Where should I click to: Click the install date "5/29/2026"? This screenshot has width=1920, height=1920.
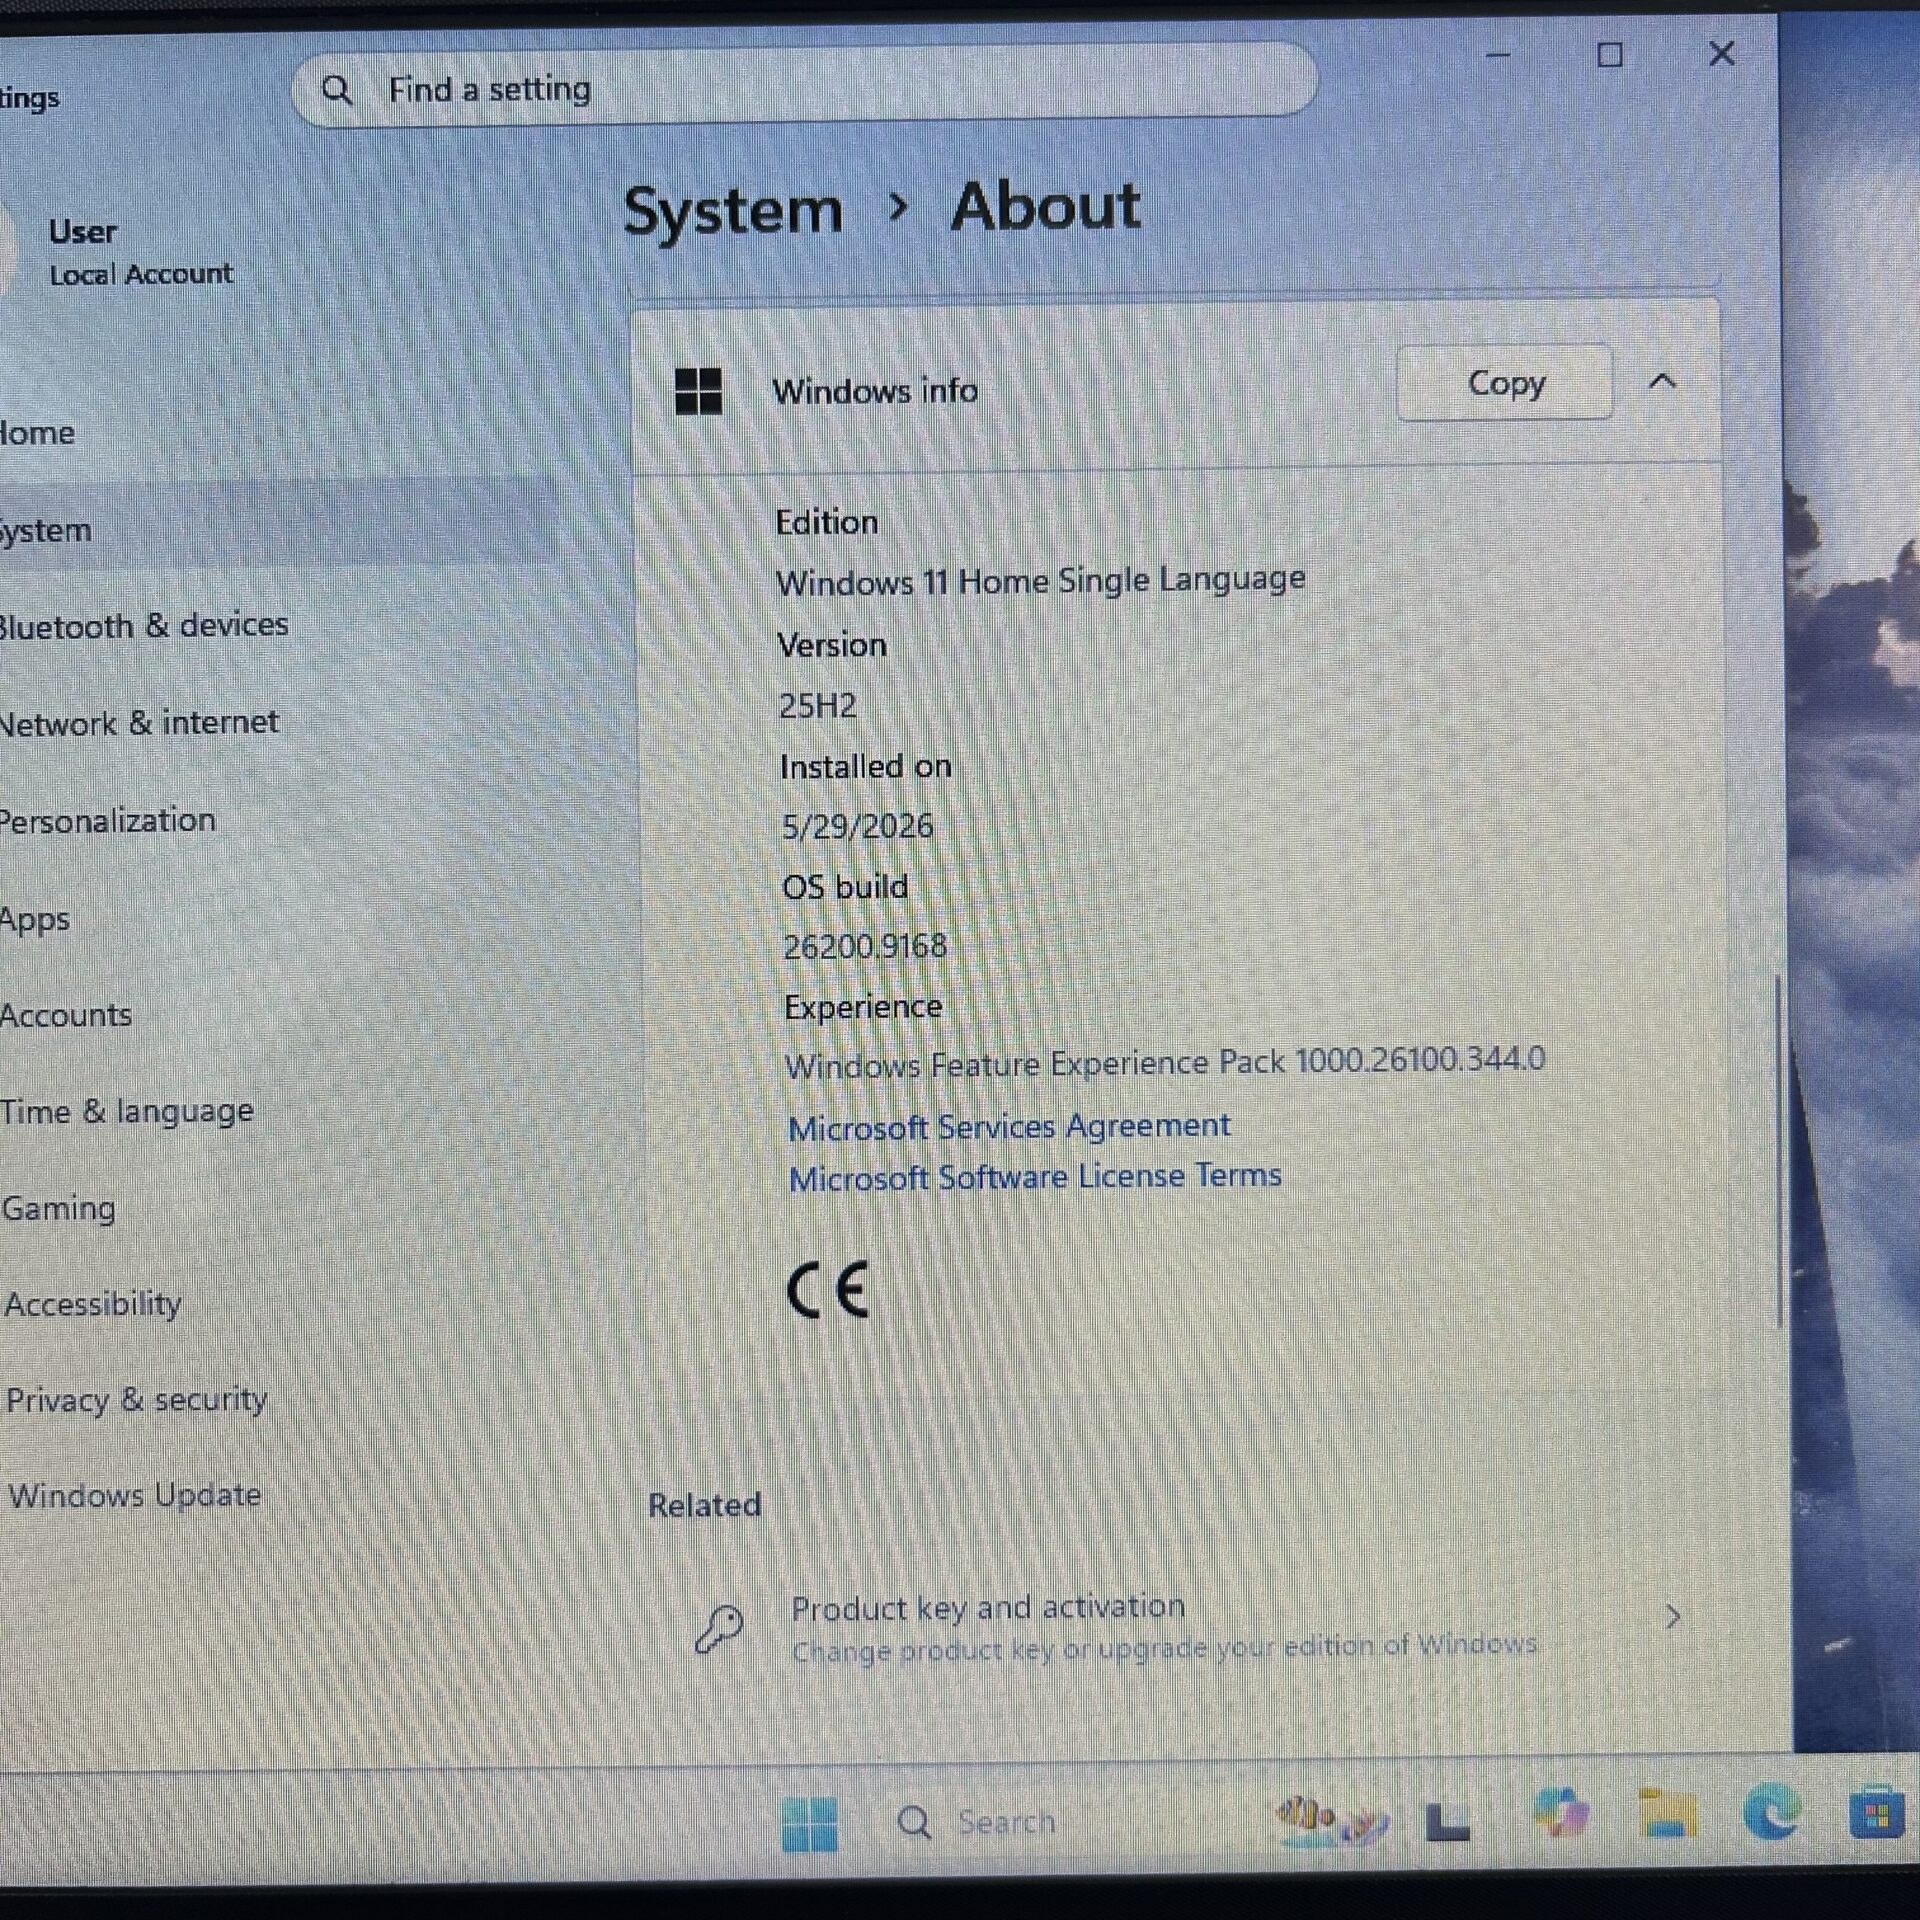(x=857, y=826)
